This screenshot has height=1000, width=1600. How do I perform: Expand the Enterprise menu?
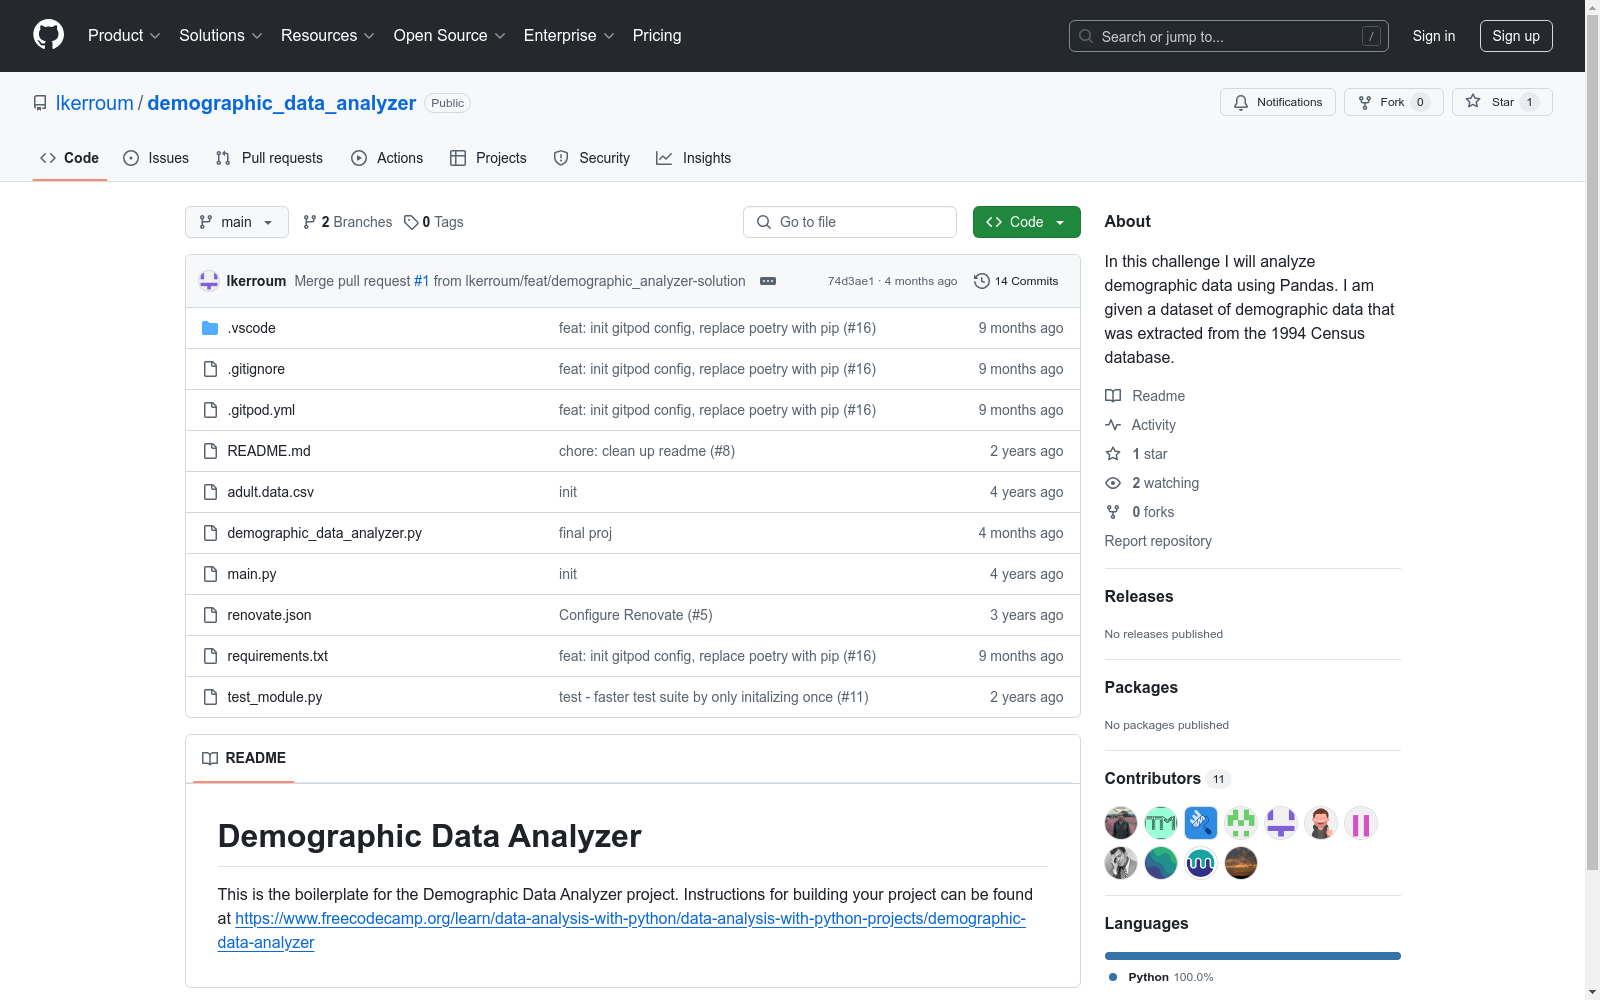tap(569, 35)
